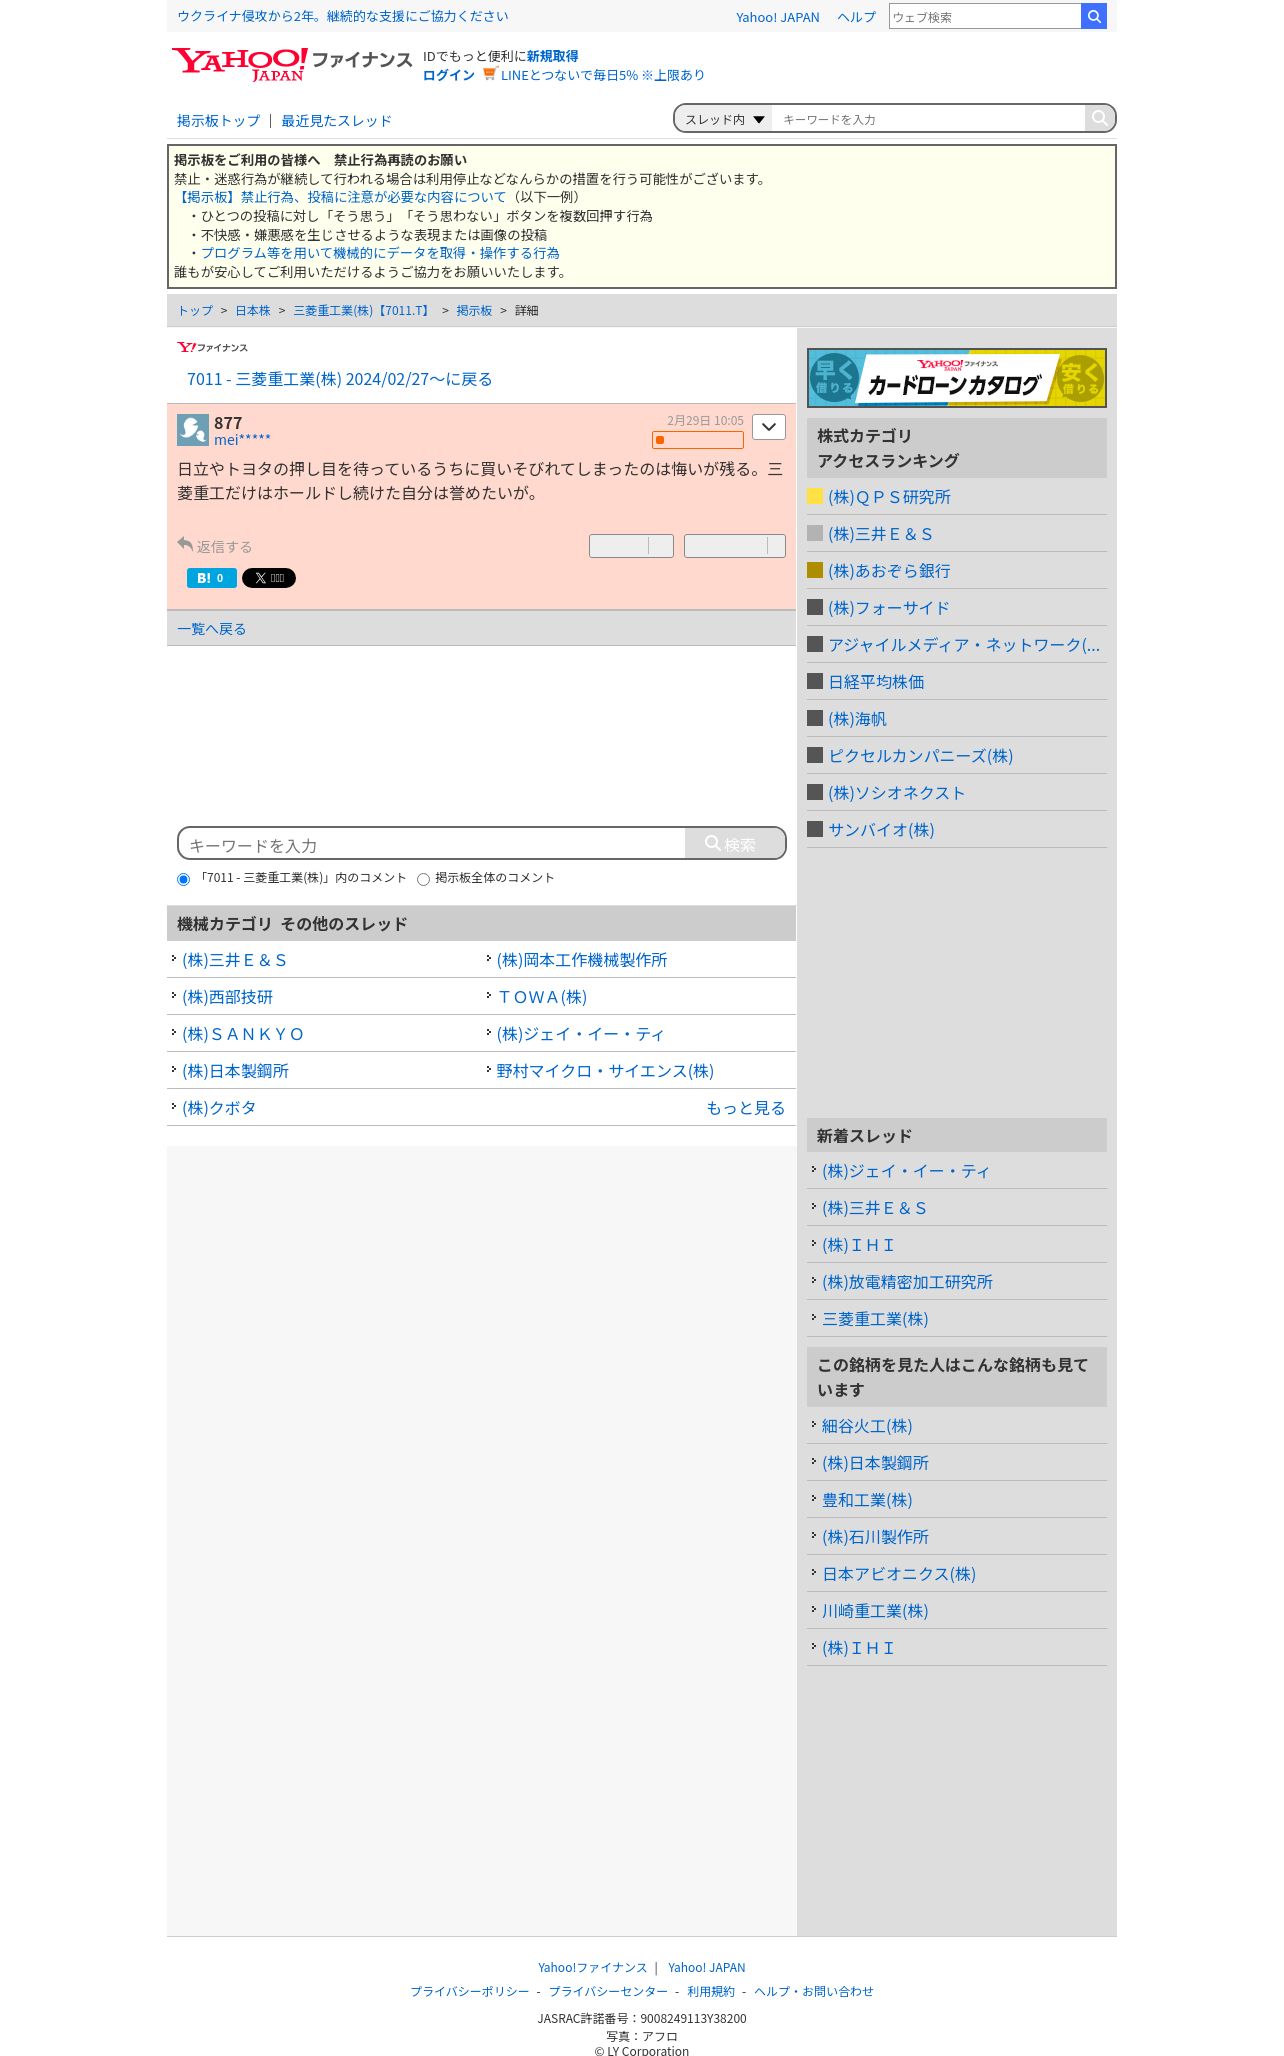Screen dimensions: 1284x2056
Task: Open (株)SANKYO thread link
Action: coord(243,1034)
